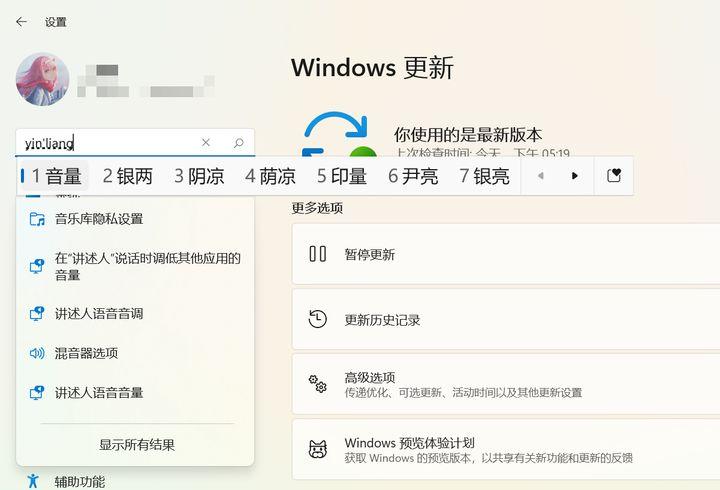Click the 设置 window title

point(56,22)
